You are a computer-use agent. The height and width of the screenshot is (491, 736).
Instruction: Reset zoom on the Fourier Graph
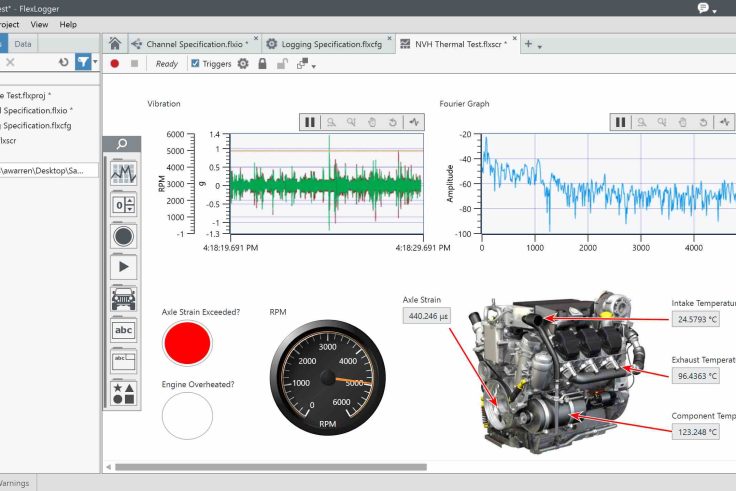(x=703, y=122)
